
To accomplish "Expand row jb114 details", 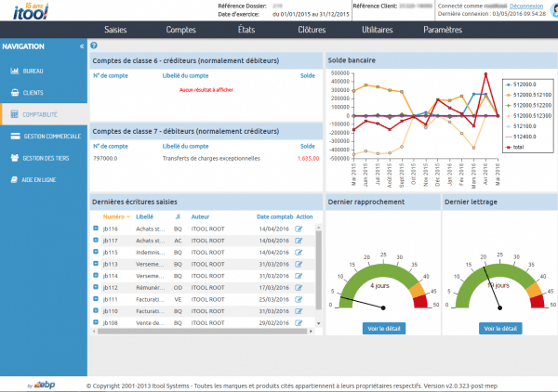I will click(x=96, y=275).
